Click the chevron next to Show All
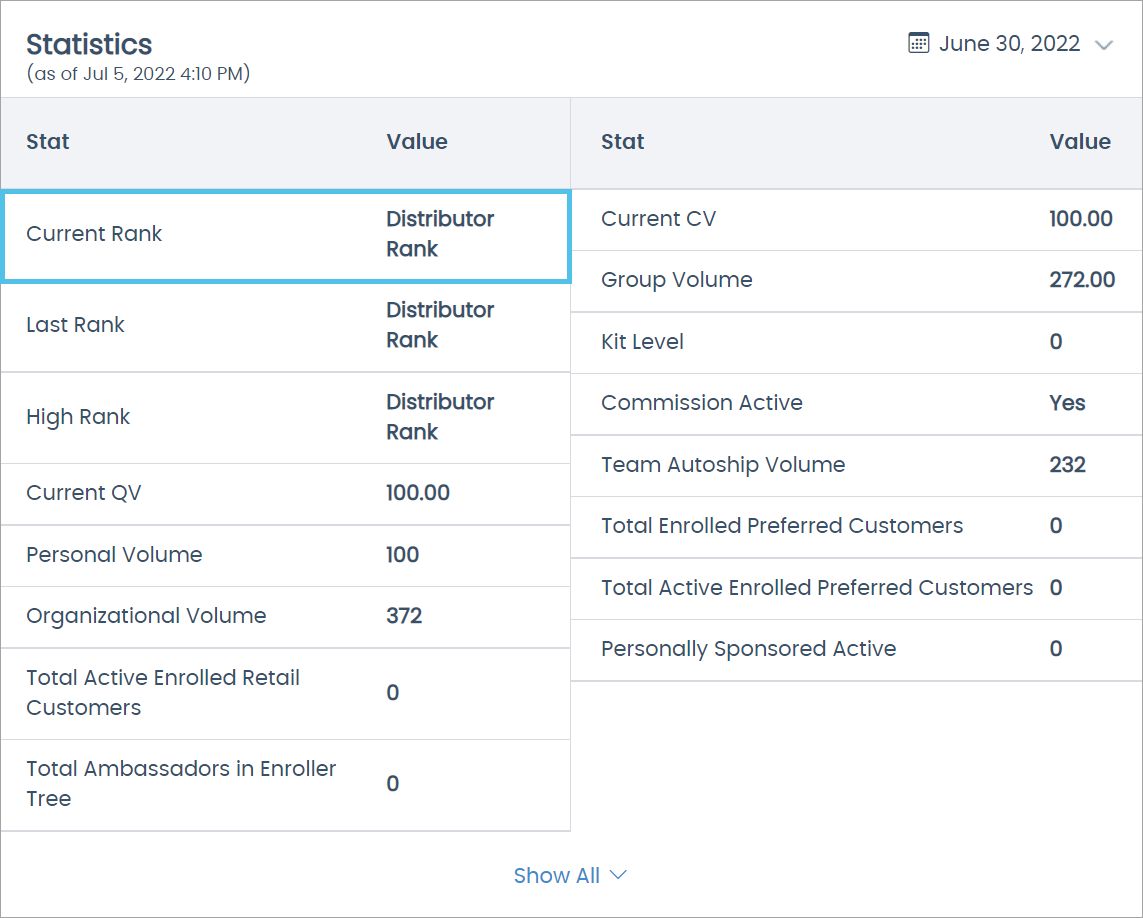The height and width of the screenshot is (918, 1143). 618,875
